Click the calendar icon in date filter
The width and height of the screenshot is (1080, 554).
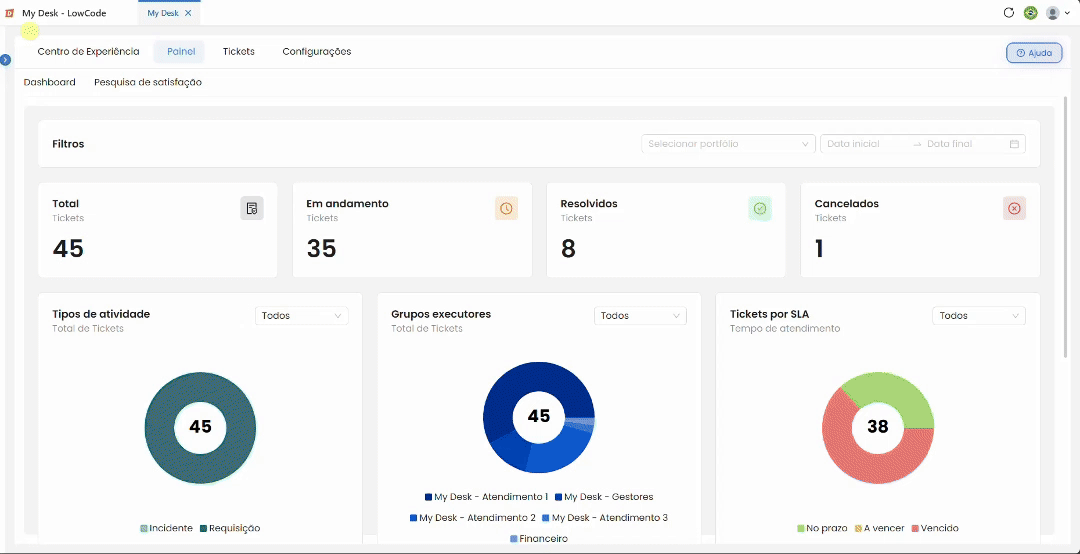(x=1014, y=144)
